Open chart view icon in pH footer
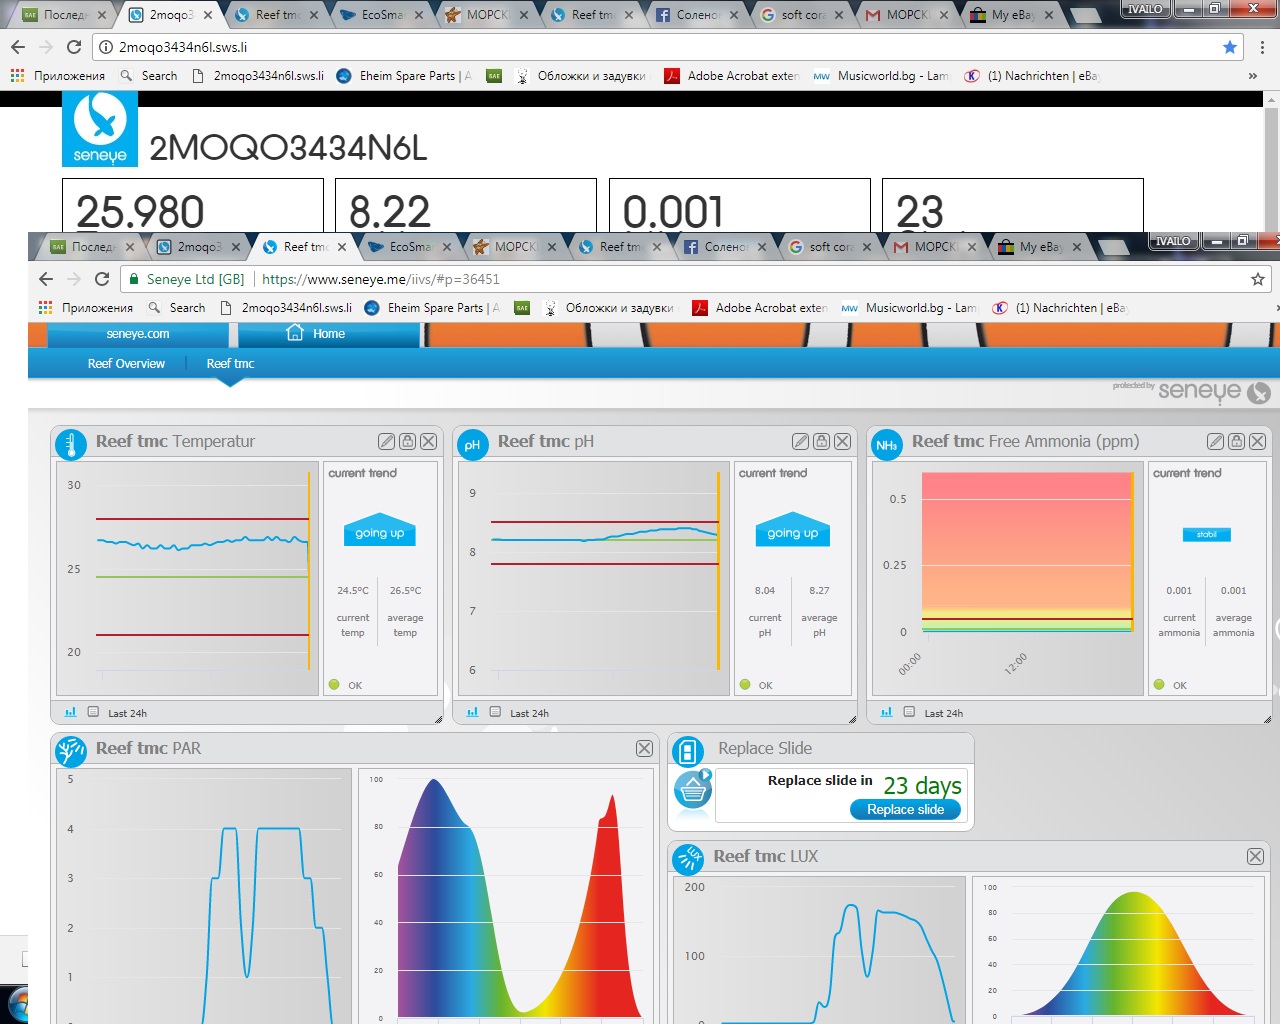The image size is (1280, 1024). [472, 712]
